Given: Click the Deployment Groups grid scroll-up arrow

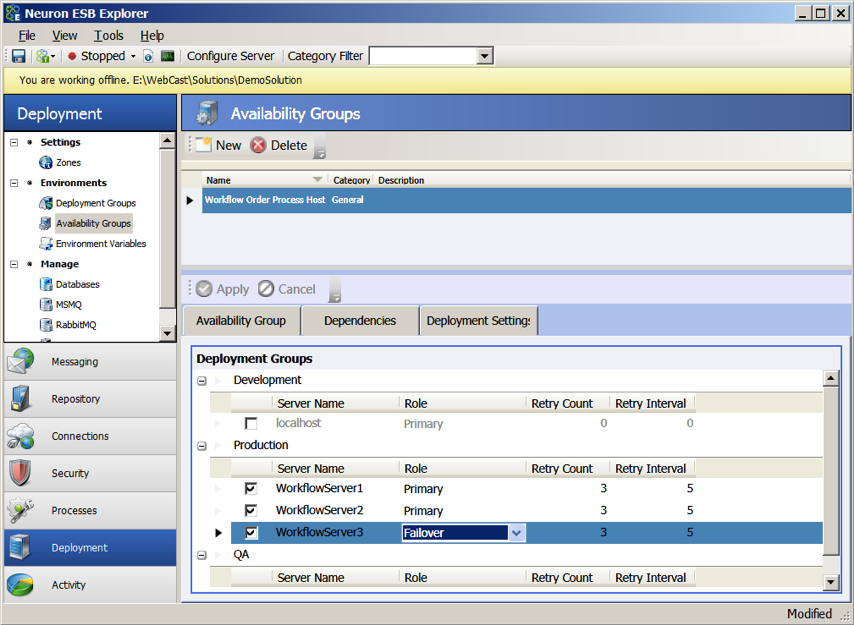Looking at the screenshot, I should 831,378.
